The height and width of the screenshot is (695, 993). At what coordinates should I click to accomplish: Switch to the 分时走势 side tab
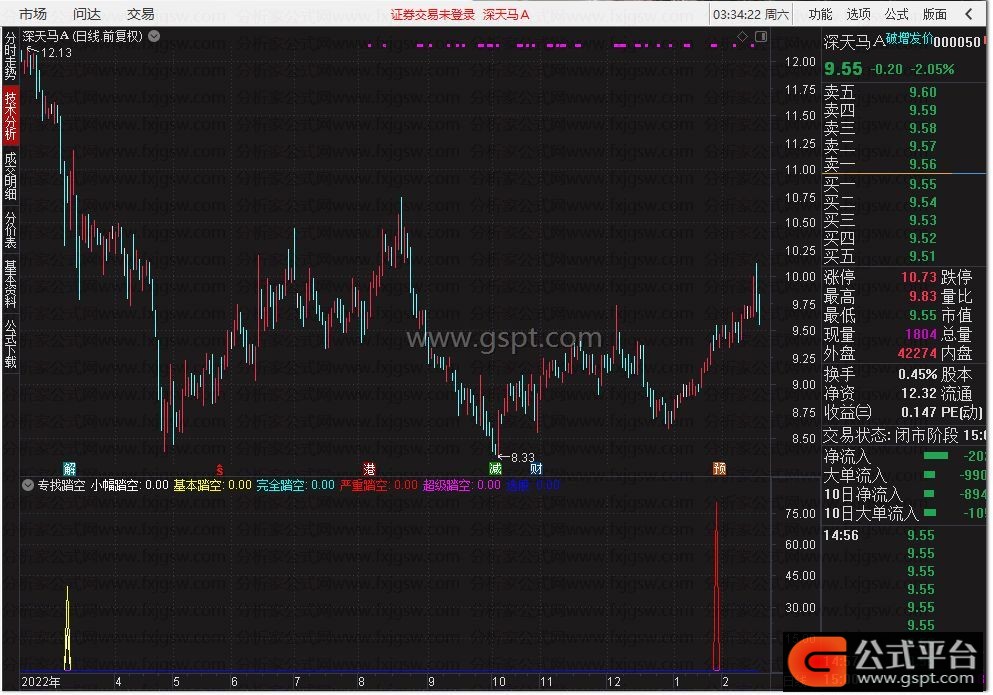tap(11, 57)
